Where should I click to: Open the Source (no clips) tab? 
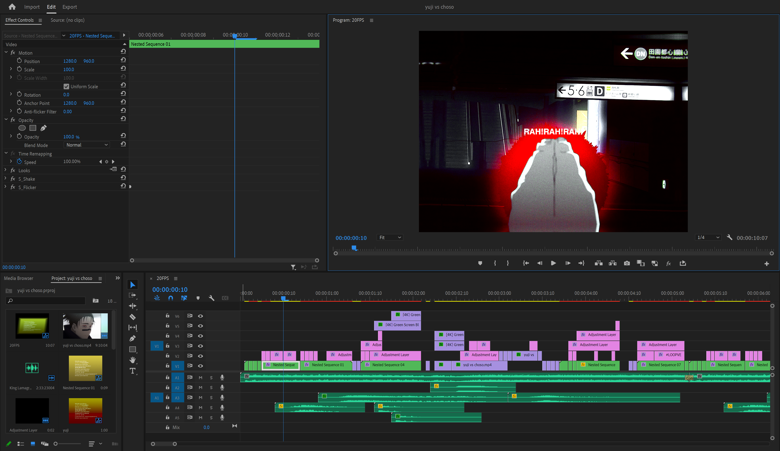pyautogui.click(x=68, y=20)
